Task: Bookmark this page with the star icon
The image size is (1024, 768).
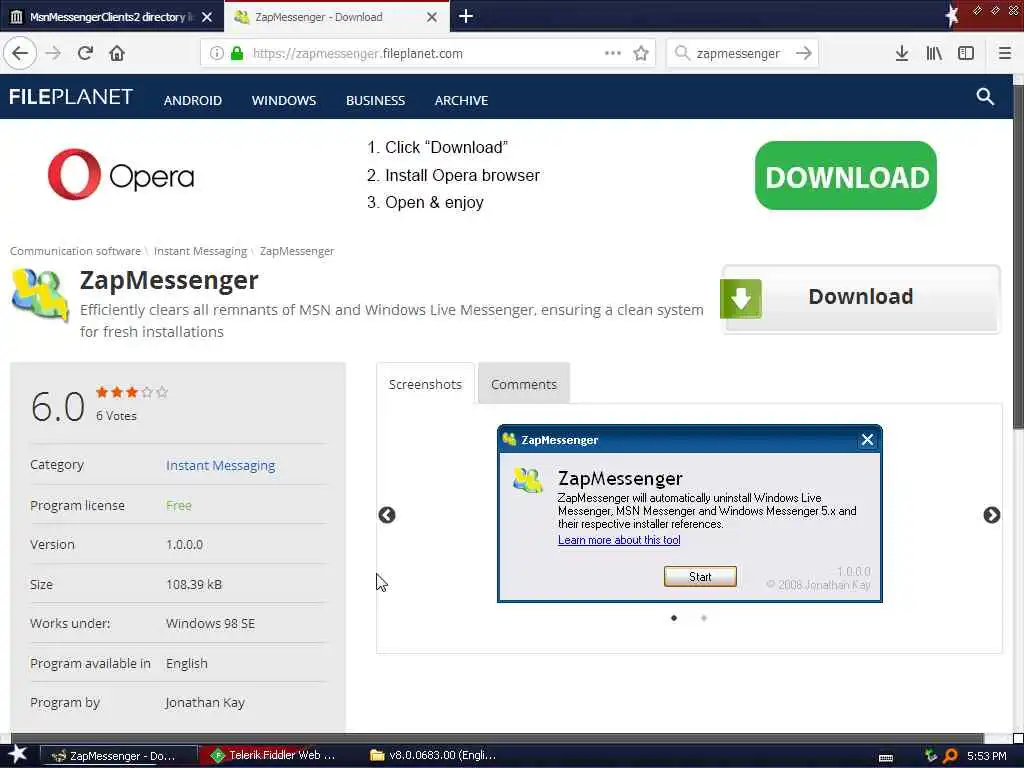Action: click(641, 53)
